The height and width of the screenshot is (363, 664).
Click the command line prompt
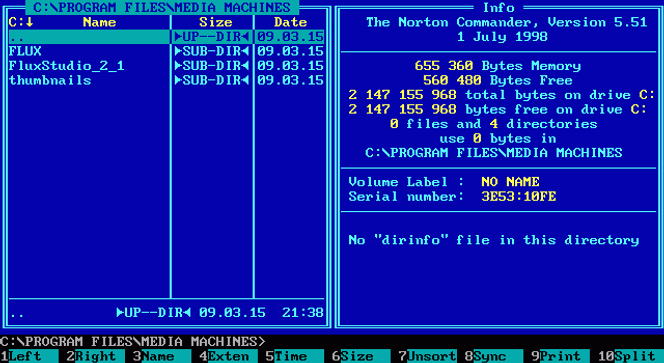pyautogui.click(x=133, y=341)
